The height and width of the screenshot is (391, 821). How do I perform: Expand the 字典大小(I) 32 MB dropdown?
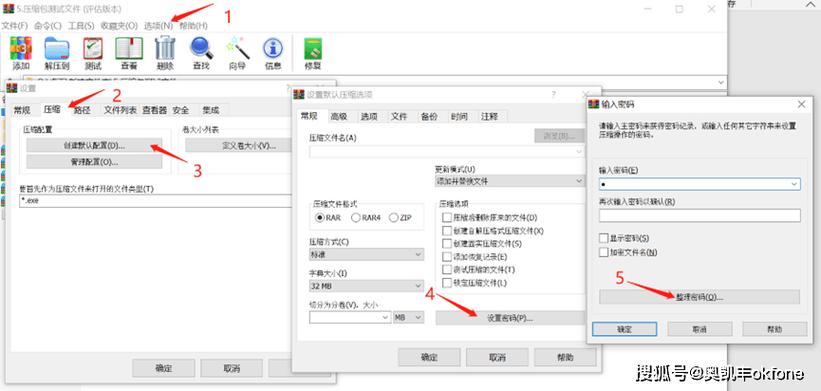(418, 286)
